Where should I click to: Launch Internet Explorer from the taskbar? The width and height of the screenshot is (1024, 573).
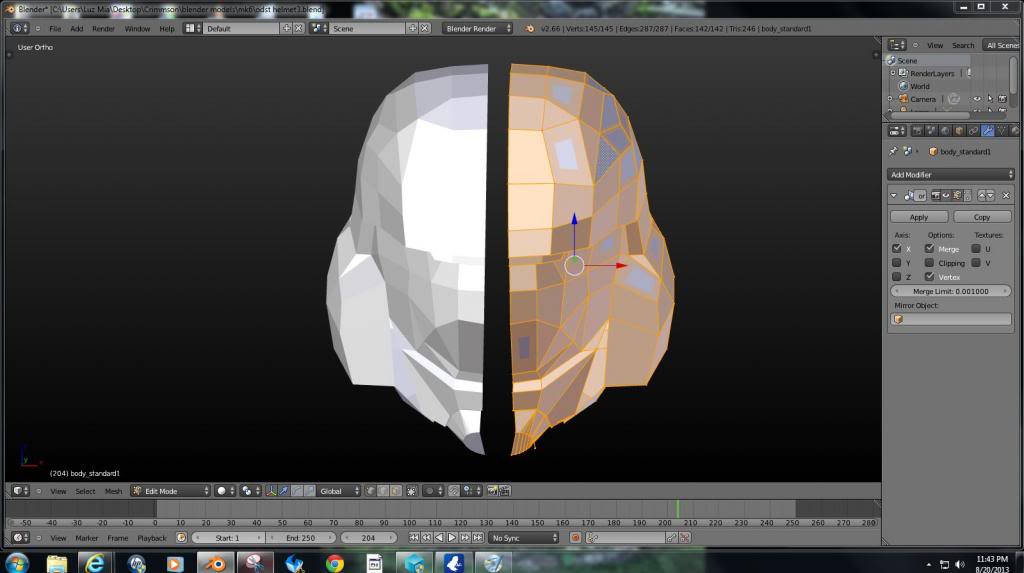(96, 563)
